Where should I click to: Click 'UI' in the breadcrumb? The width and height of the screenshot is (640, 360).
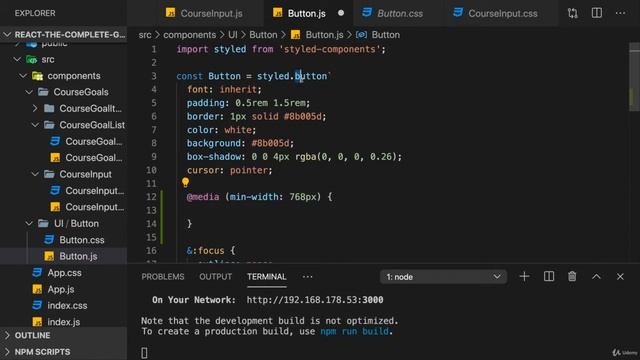233,35
